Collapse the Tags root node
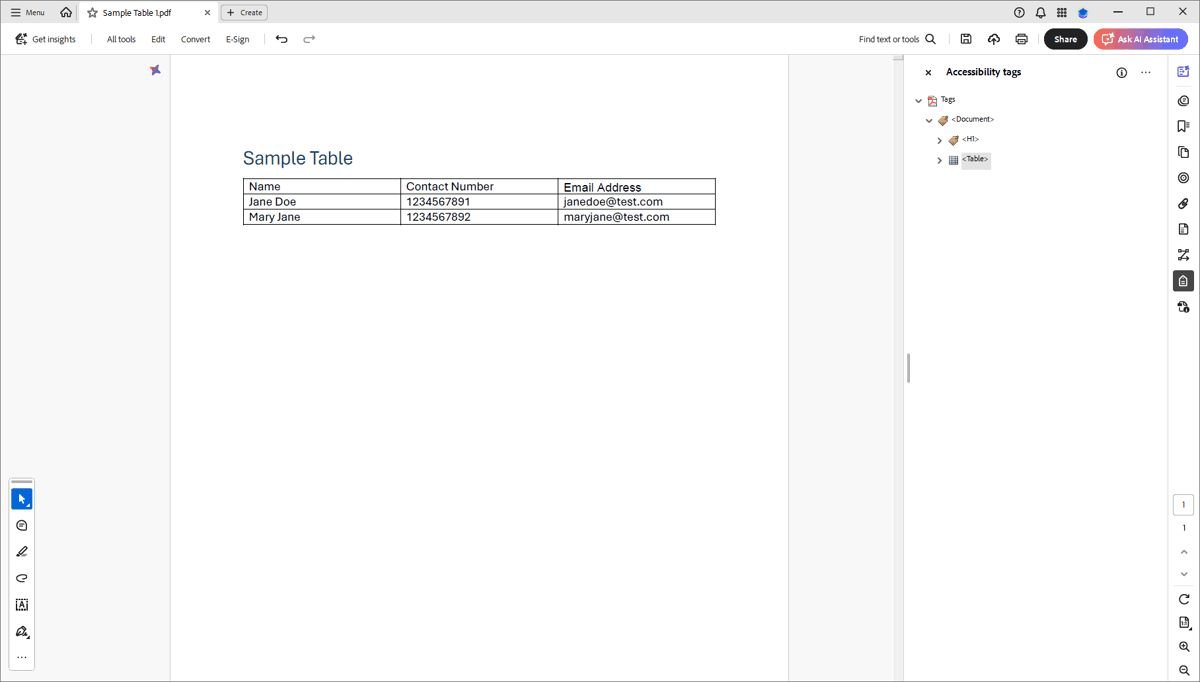The height and width of the screenshot is (682, 1200). tap(918, 100)
